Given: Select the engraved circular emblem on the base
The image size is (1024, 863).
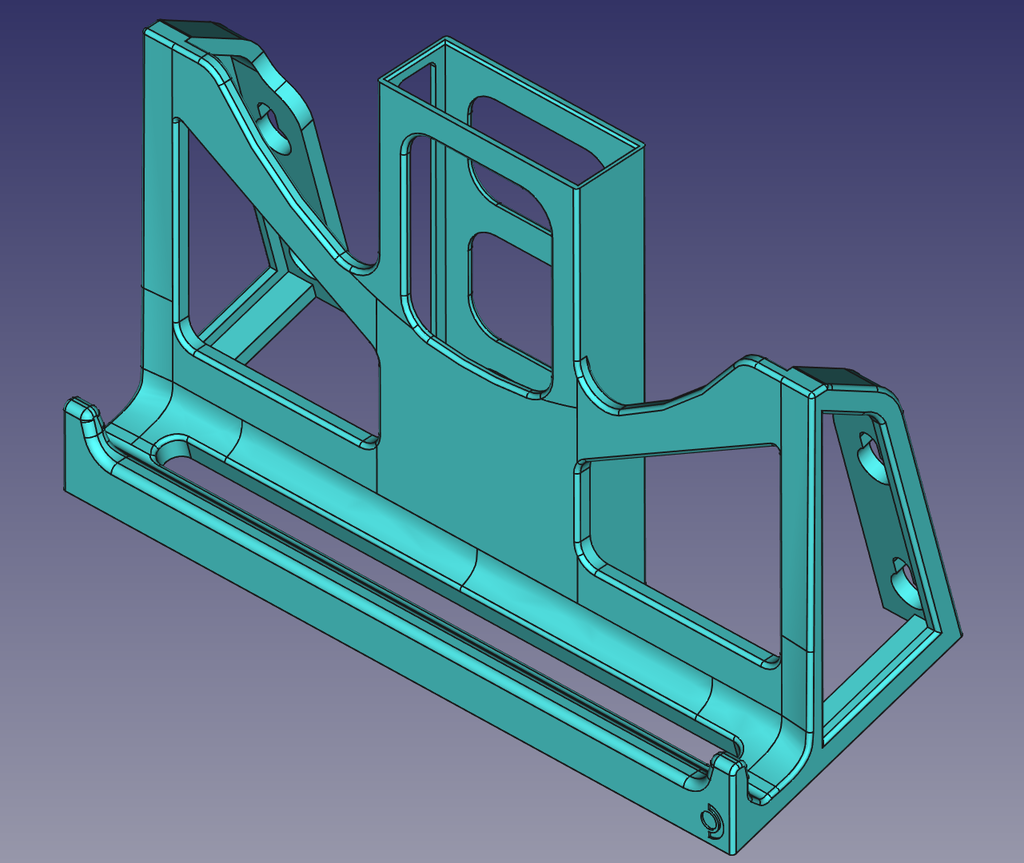Looking at the screenshot, I should click(x=710, y=821).
